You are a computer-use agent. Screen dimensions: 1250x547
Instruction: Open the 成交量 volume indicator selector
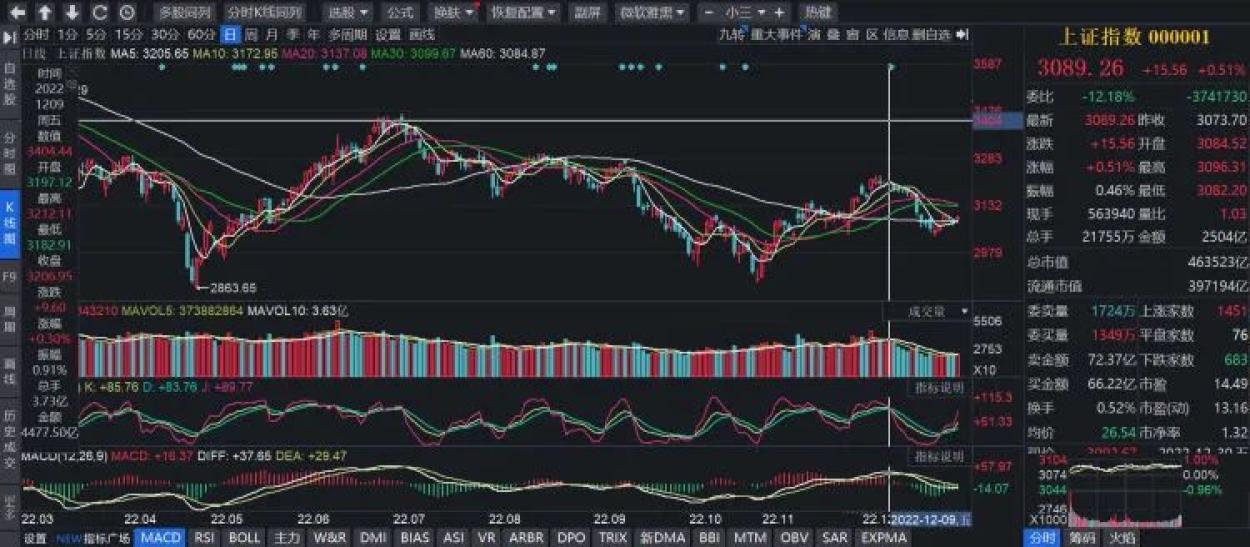tap(927, 312)
